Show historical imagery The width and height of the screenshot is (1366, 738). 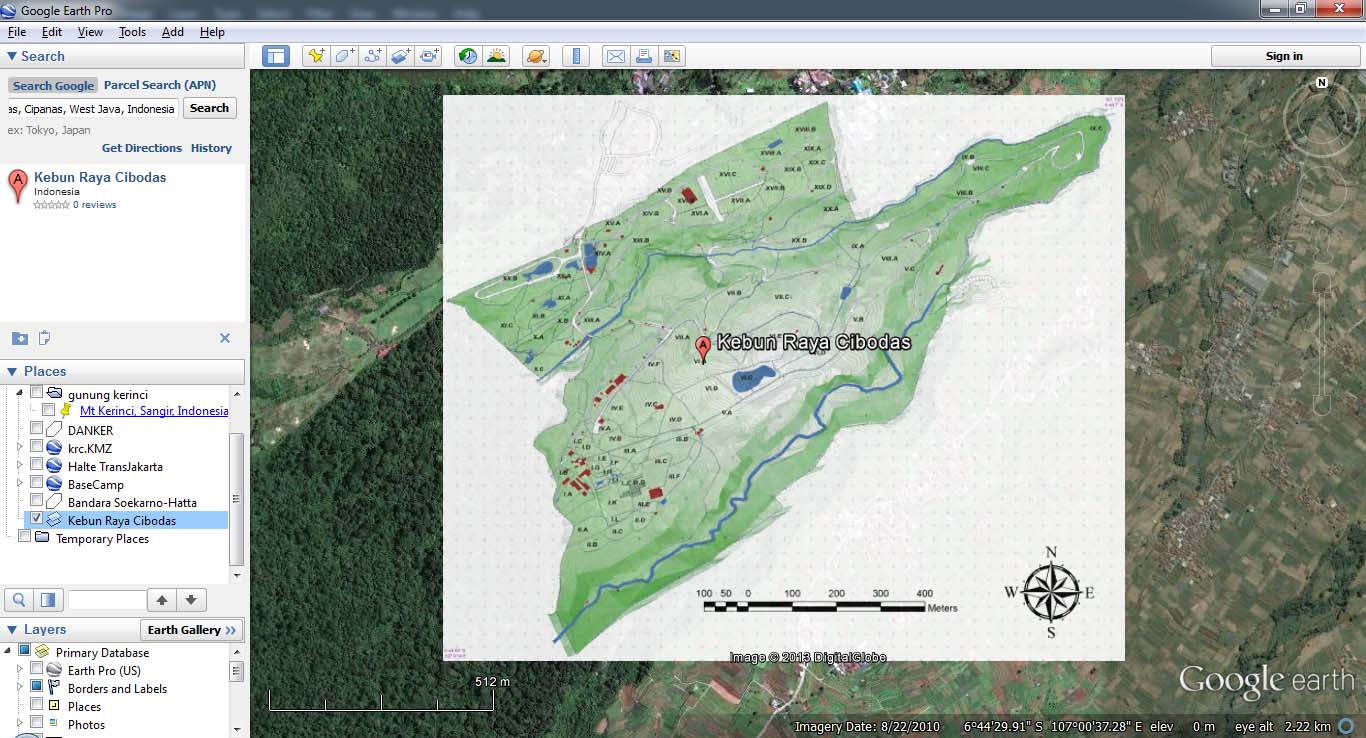tap(467, 56)
